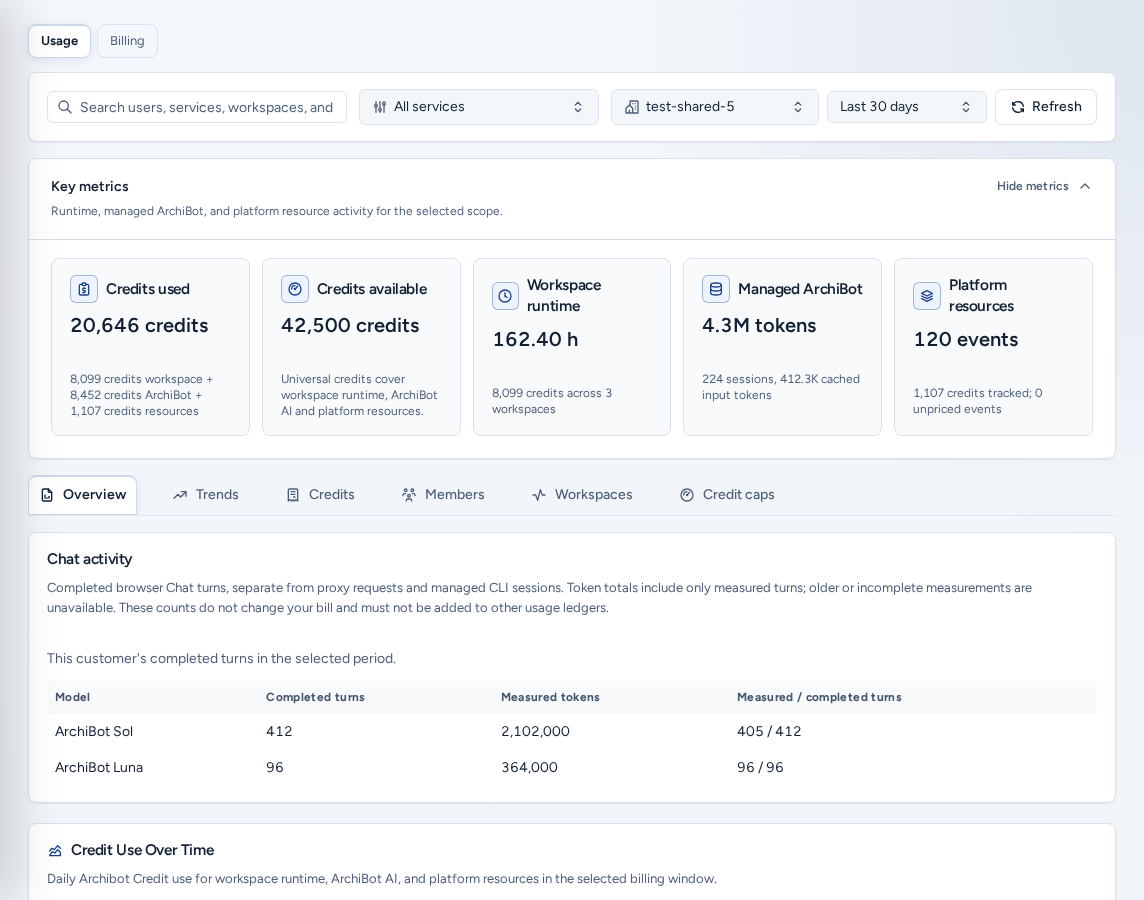
Task: Click the 162.40 h runtime value
Action: pos(536,339)
